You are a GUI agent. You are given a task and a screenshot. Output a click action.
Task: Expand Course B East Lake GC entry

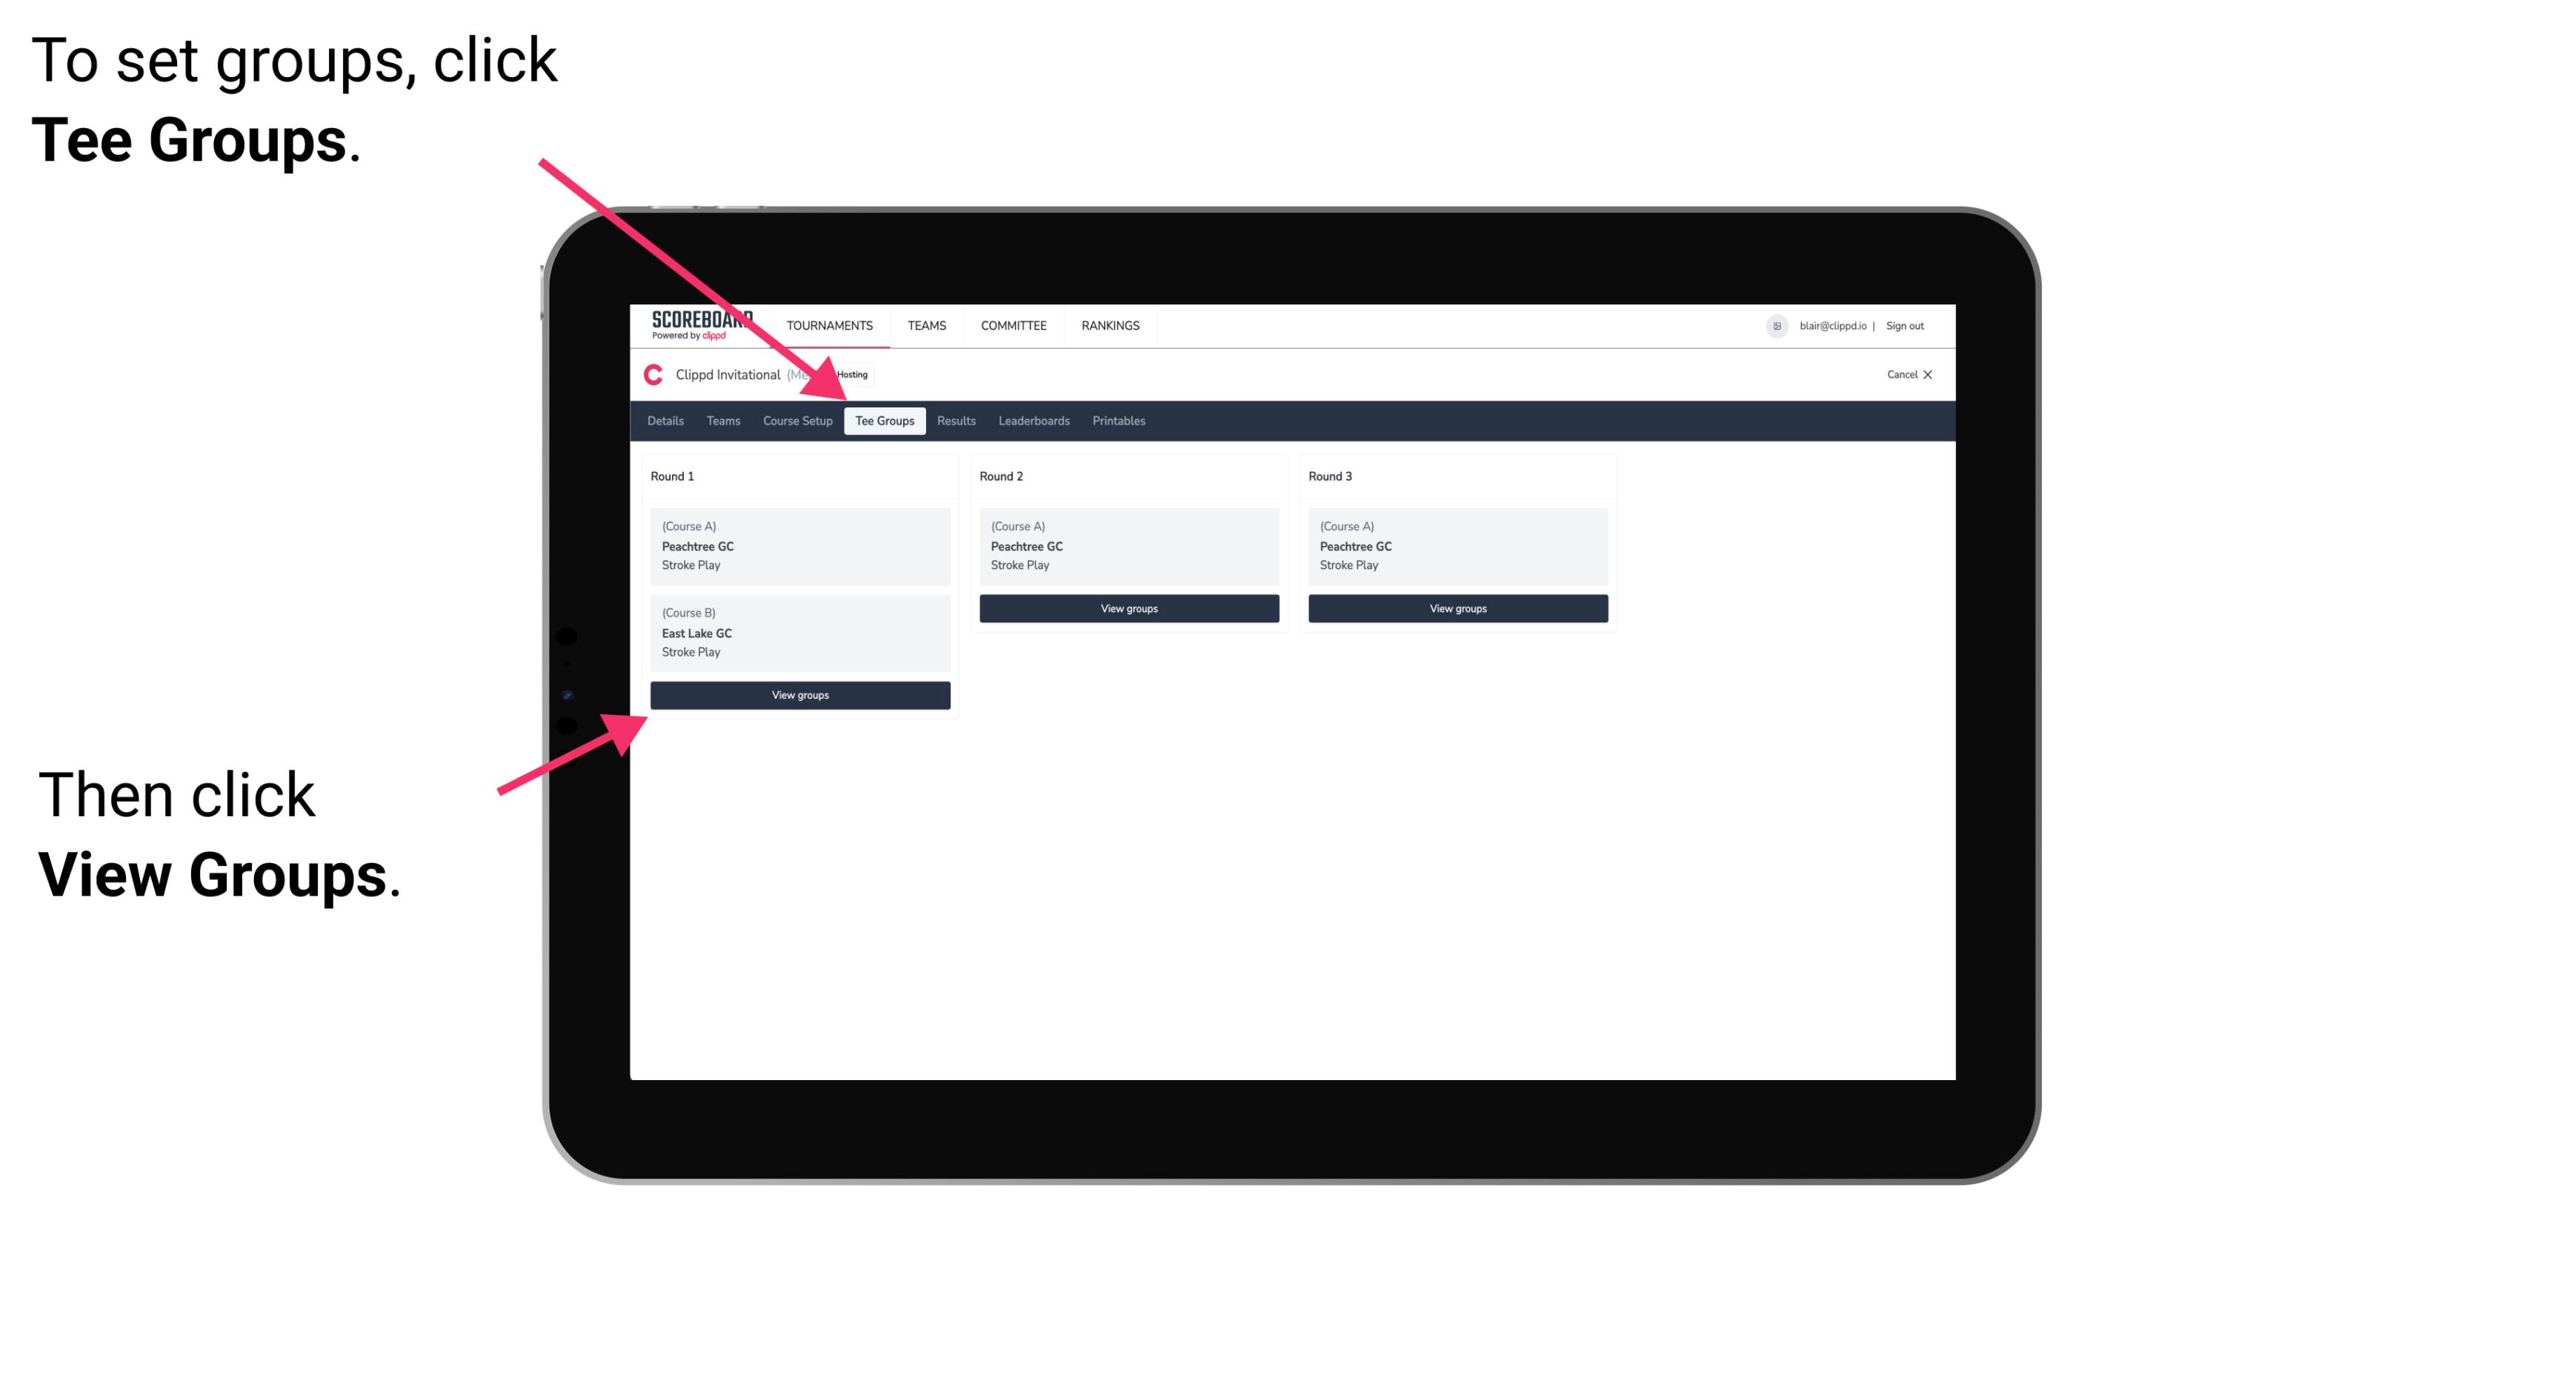coord(799,632)
